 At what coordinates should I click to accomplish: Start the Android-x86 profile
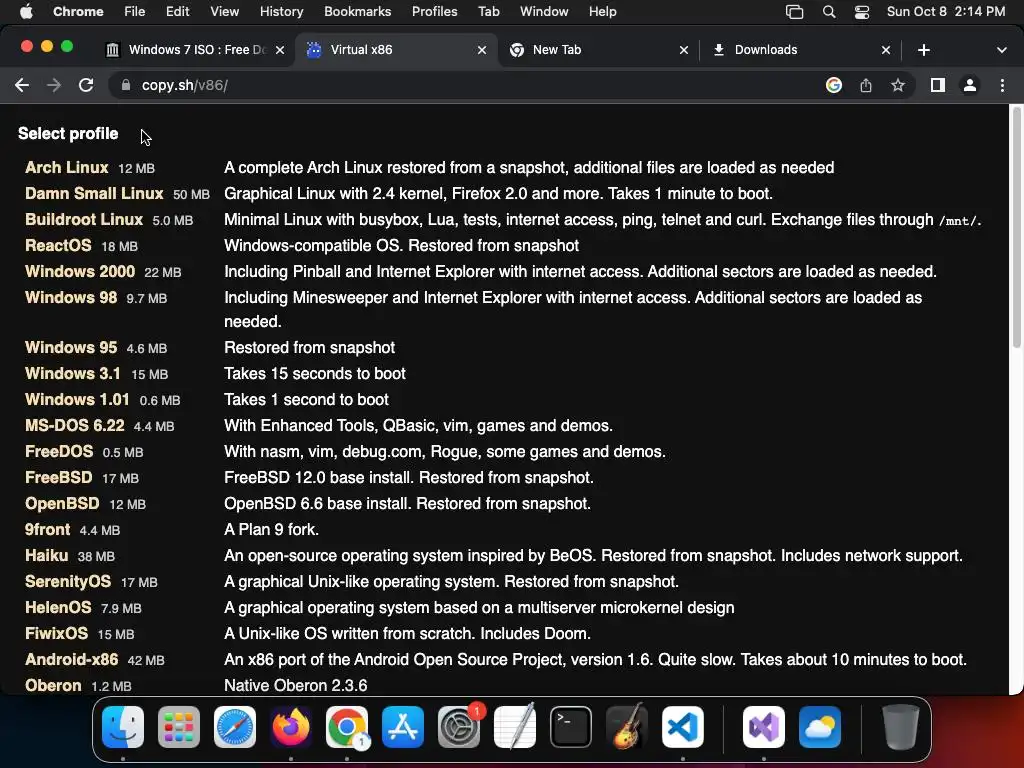tap(72, 660)
